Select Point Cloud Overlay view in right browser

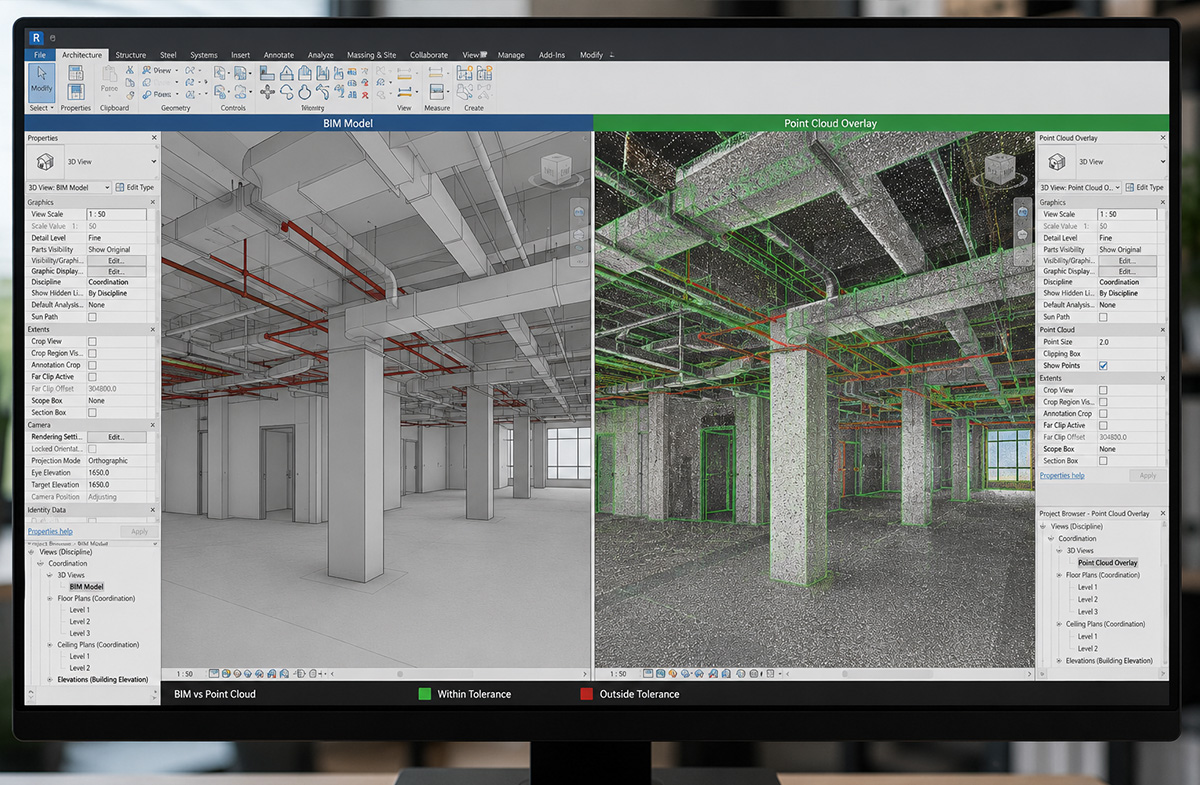click(1107, 563)
